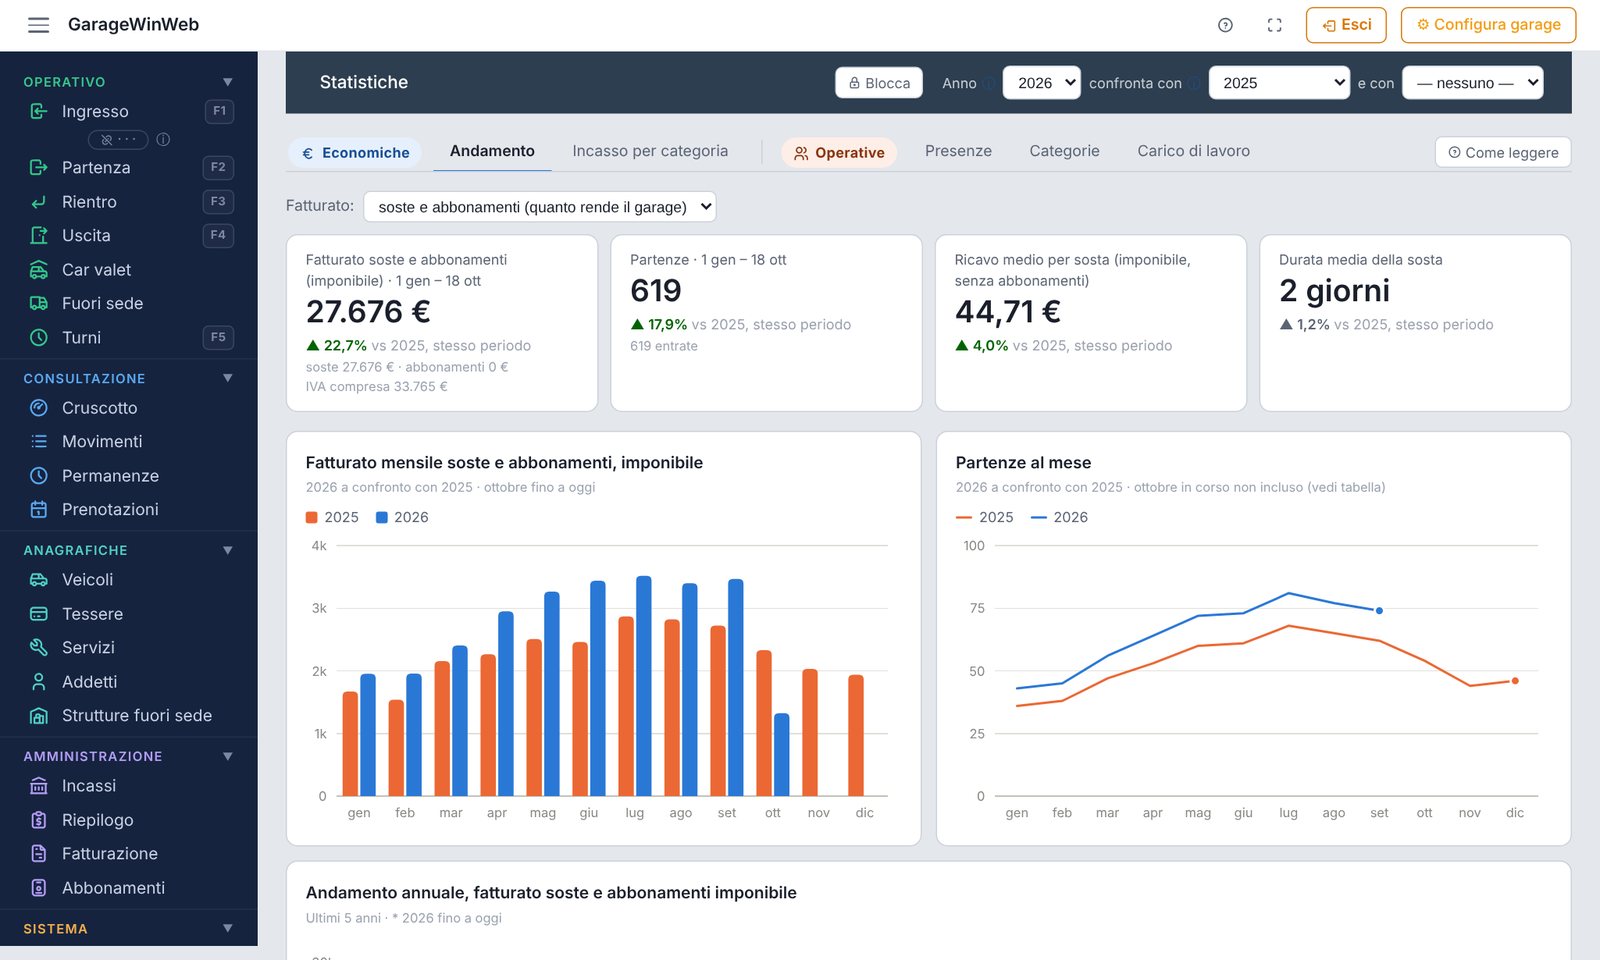Open the 'e con nessuno' dropdown
The width and height of the screenshot is (1600, 960).
pyautogui.click(x=1473, y=83)
